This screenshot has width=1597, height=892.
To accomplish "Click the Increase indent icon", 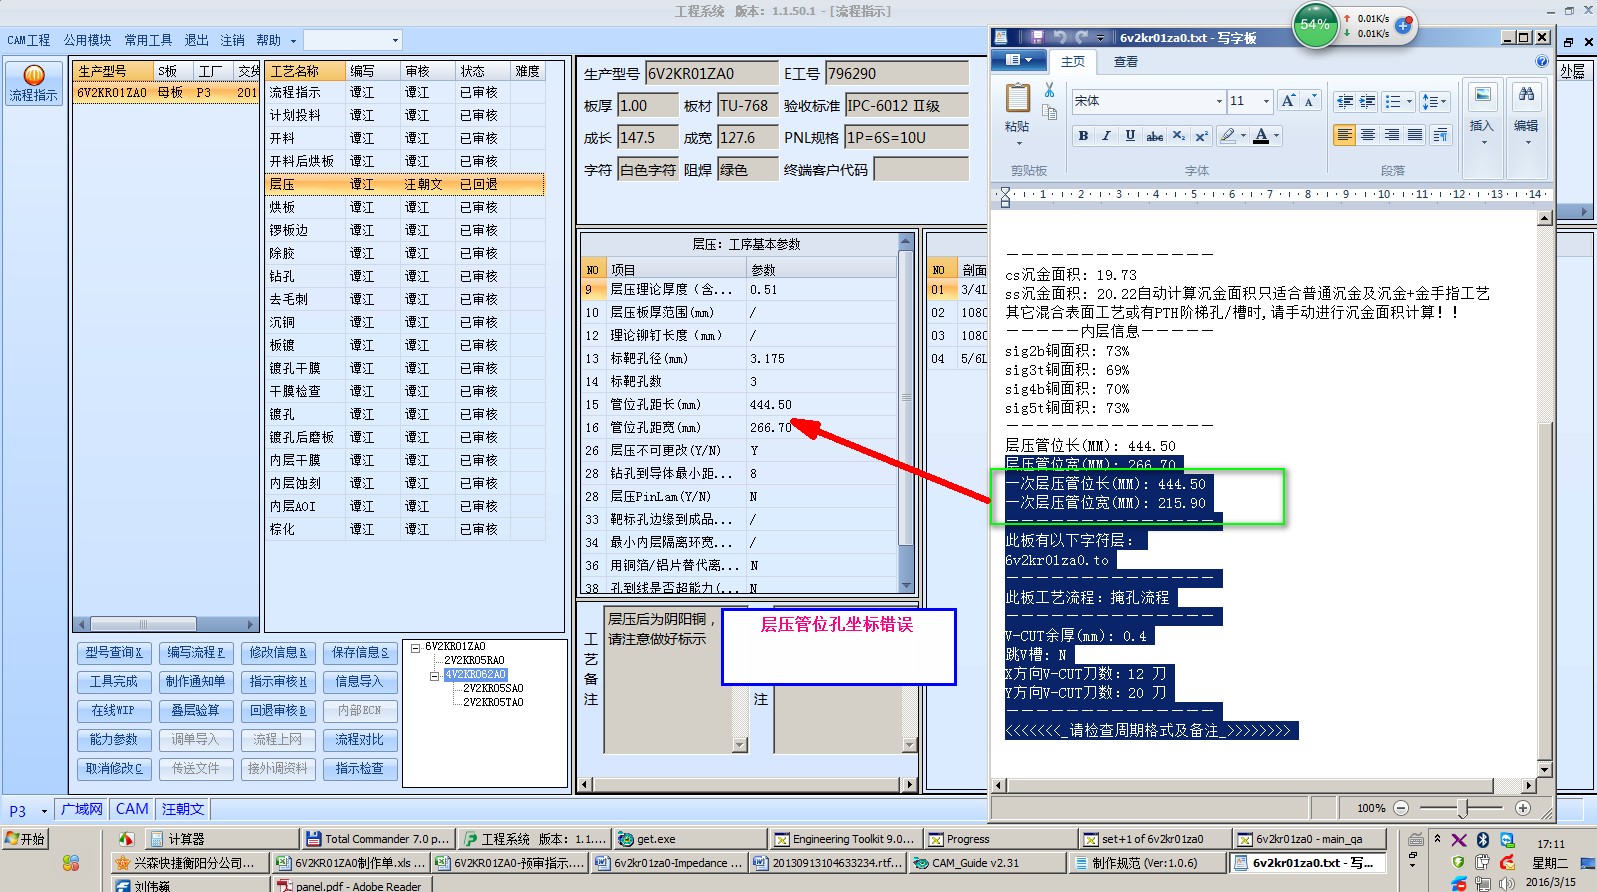I will (1366, 102).
